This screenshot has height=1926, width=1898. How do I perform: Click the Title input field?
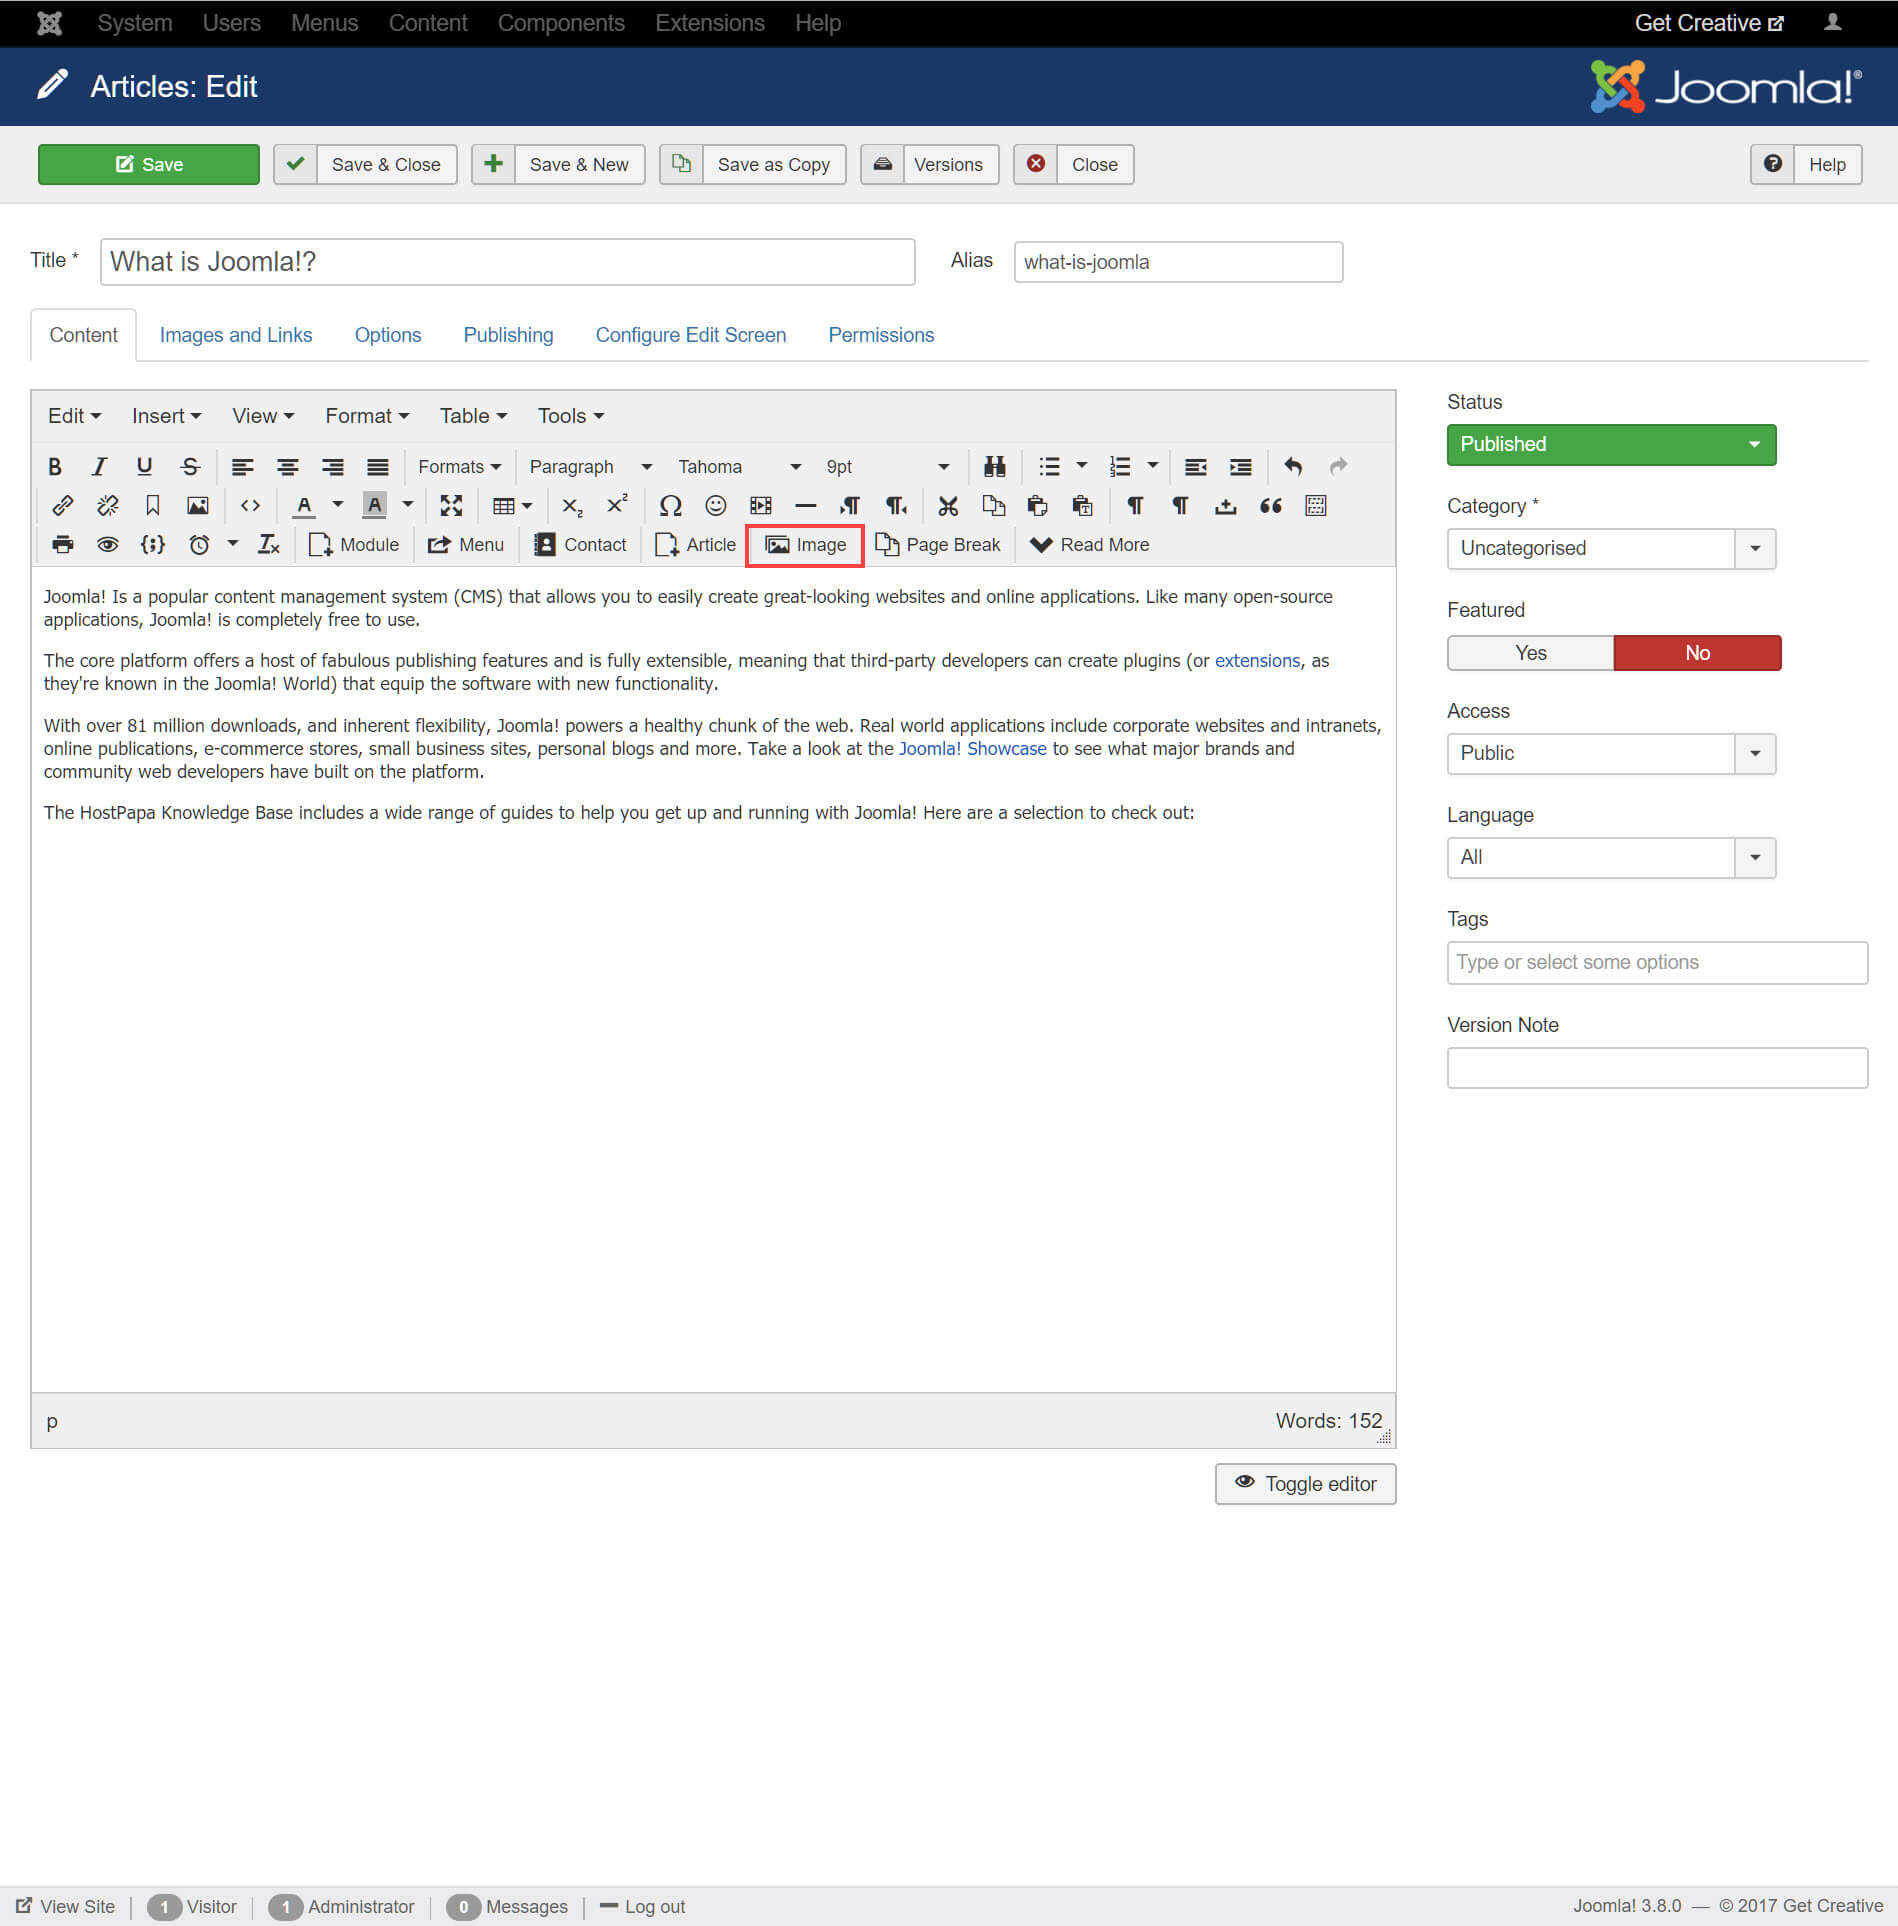click(x=508, y=262)
